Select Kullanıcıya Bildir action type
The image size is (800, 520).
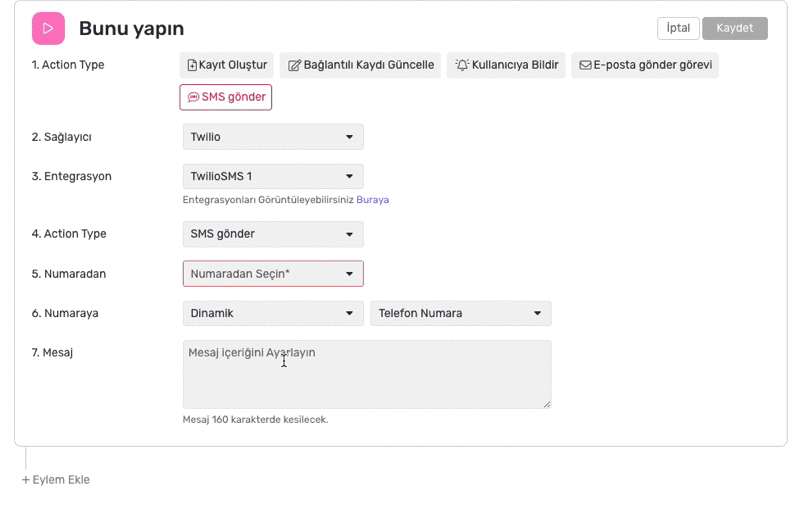pyautogui.click(x=506, y=65)
